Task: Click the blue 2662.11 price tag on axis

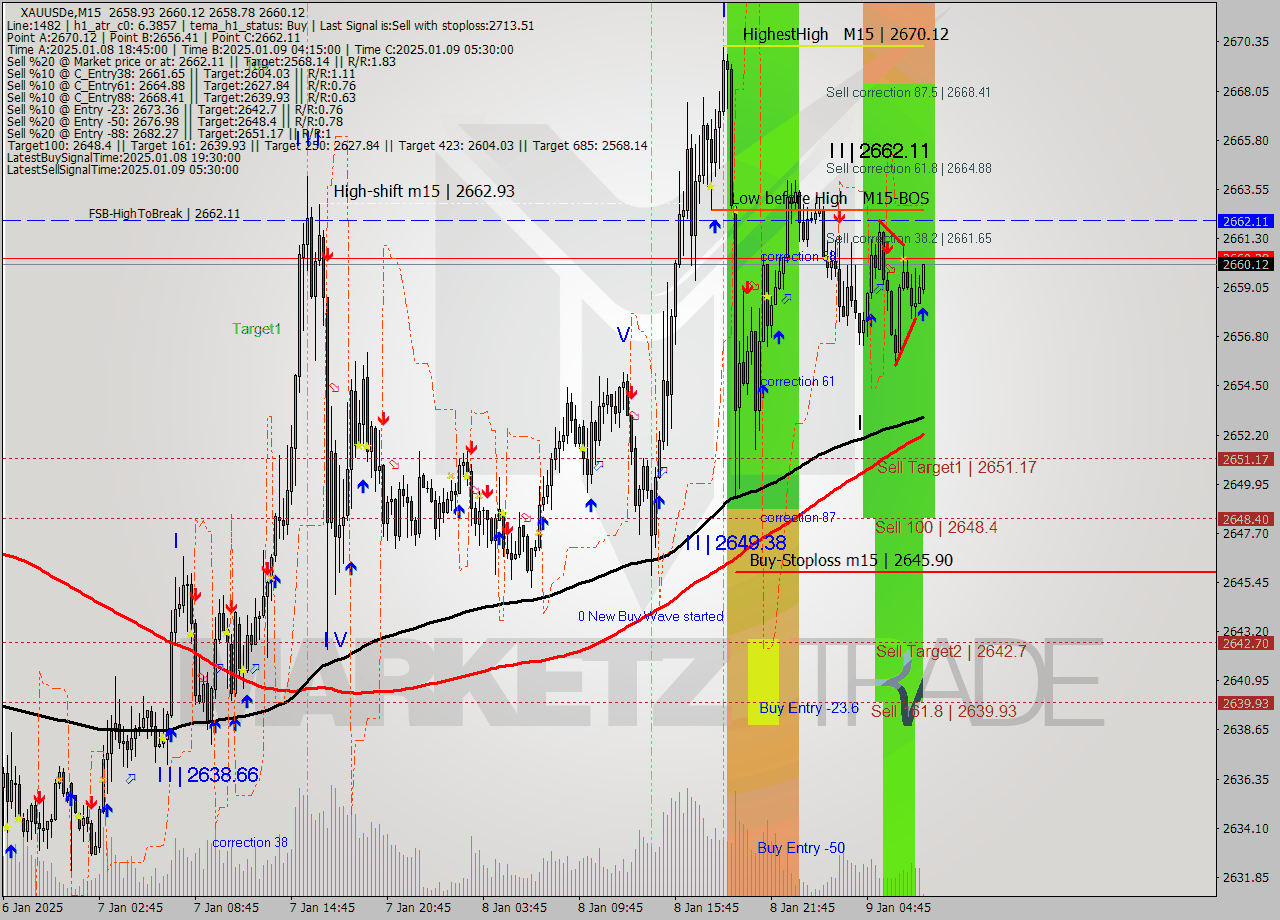Action: (x=1246, y=221)
